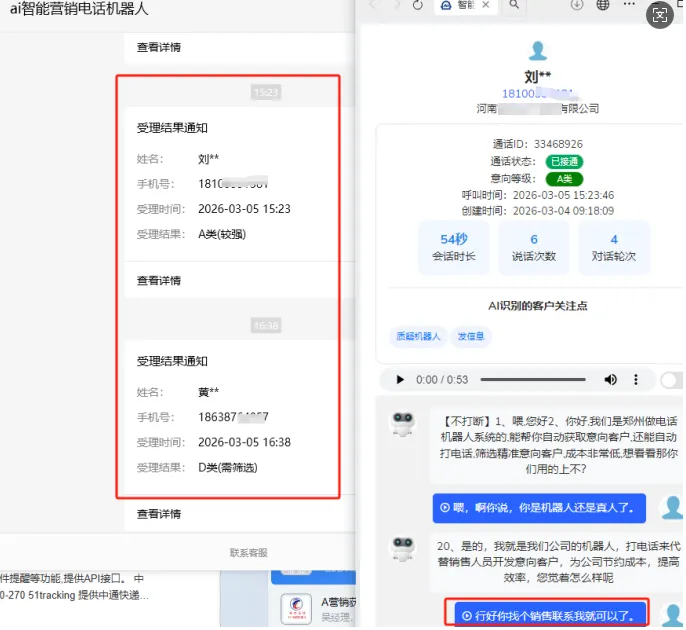Image resolution: width=686 pixels, height=630 pixels.
Task: Select the 4 对话轮次 stat card
Action: click(614, 248)
